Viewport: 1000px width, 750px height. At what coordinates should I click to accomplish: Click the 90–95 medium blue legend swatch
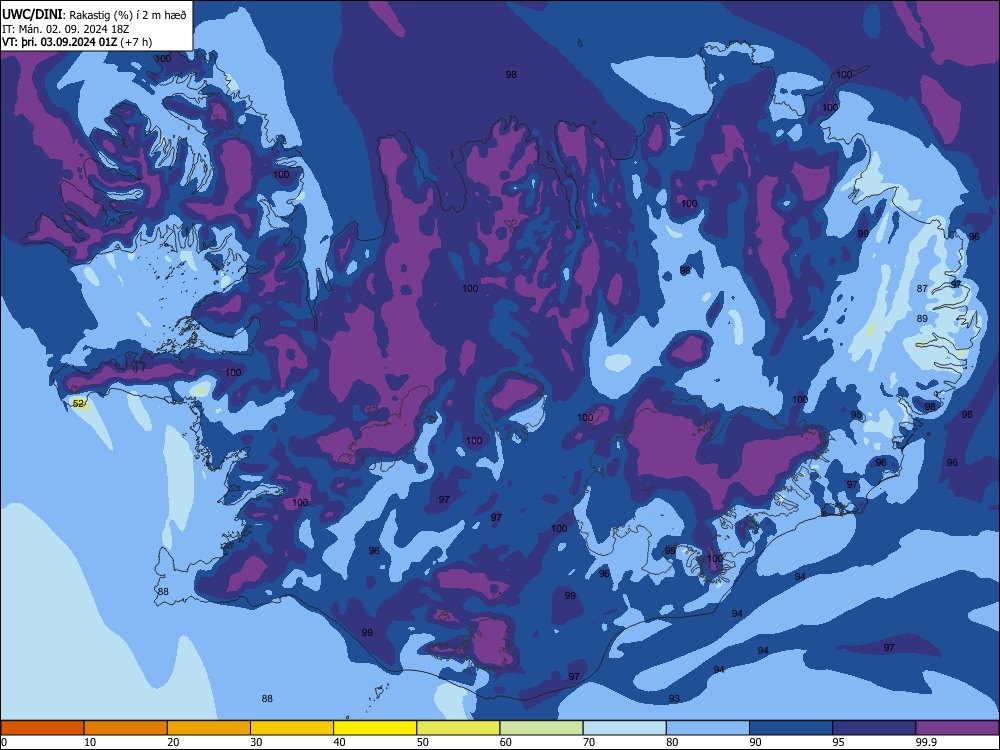click(x=791, y=728)
